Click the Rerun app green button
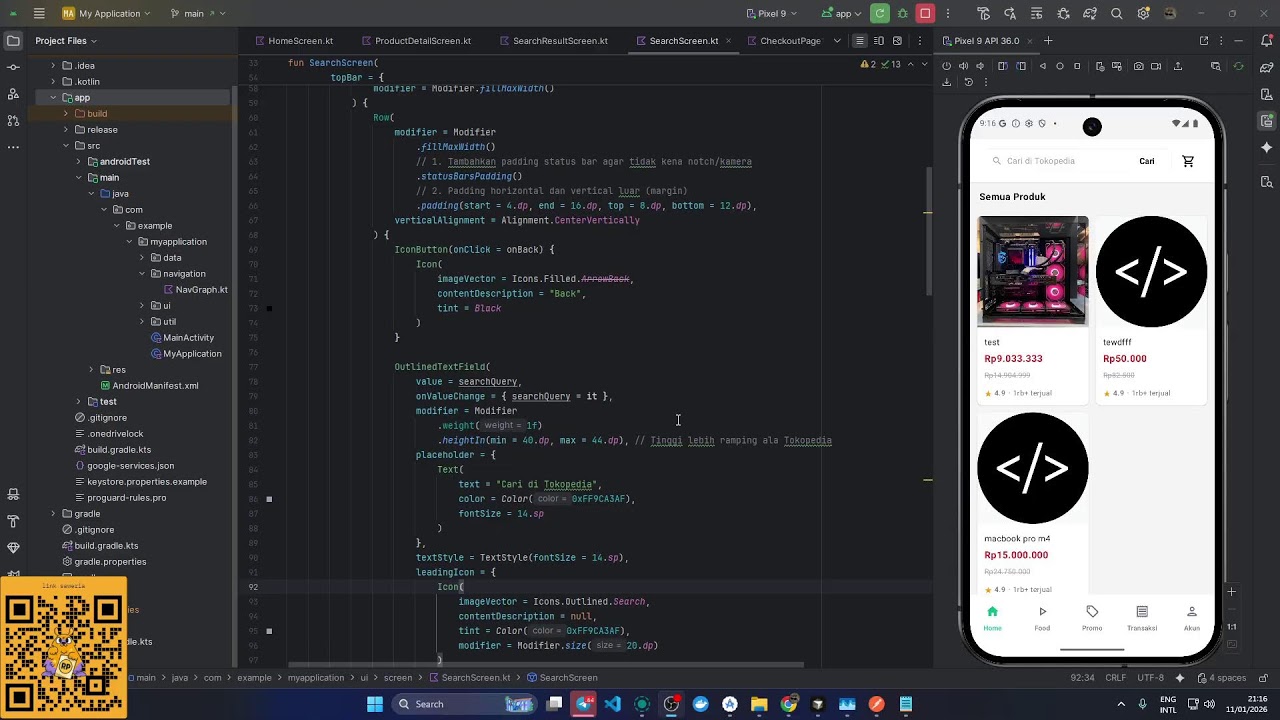Screen dimensions: 1280x720 click(x=880, y=13)
